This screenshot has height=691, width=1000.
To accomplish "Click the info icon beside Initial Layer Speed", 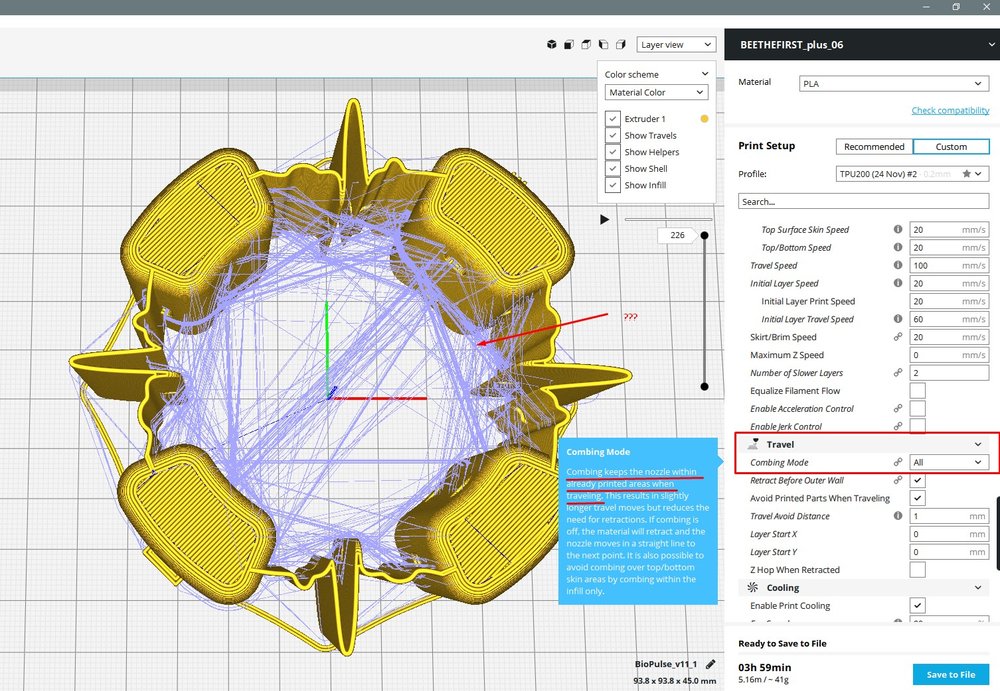I will 897,283.
